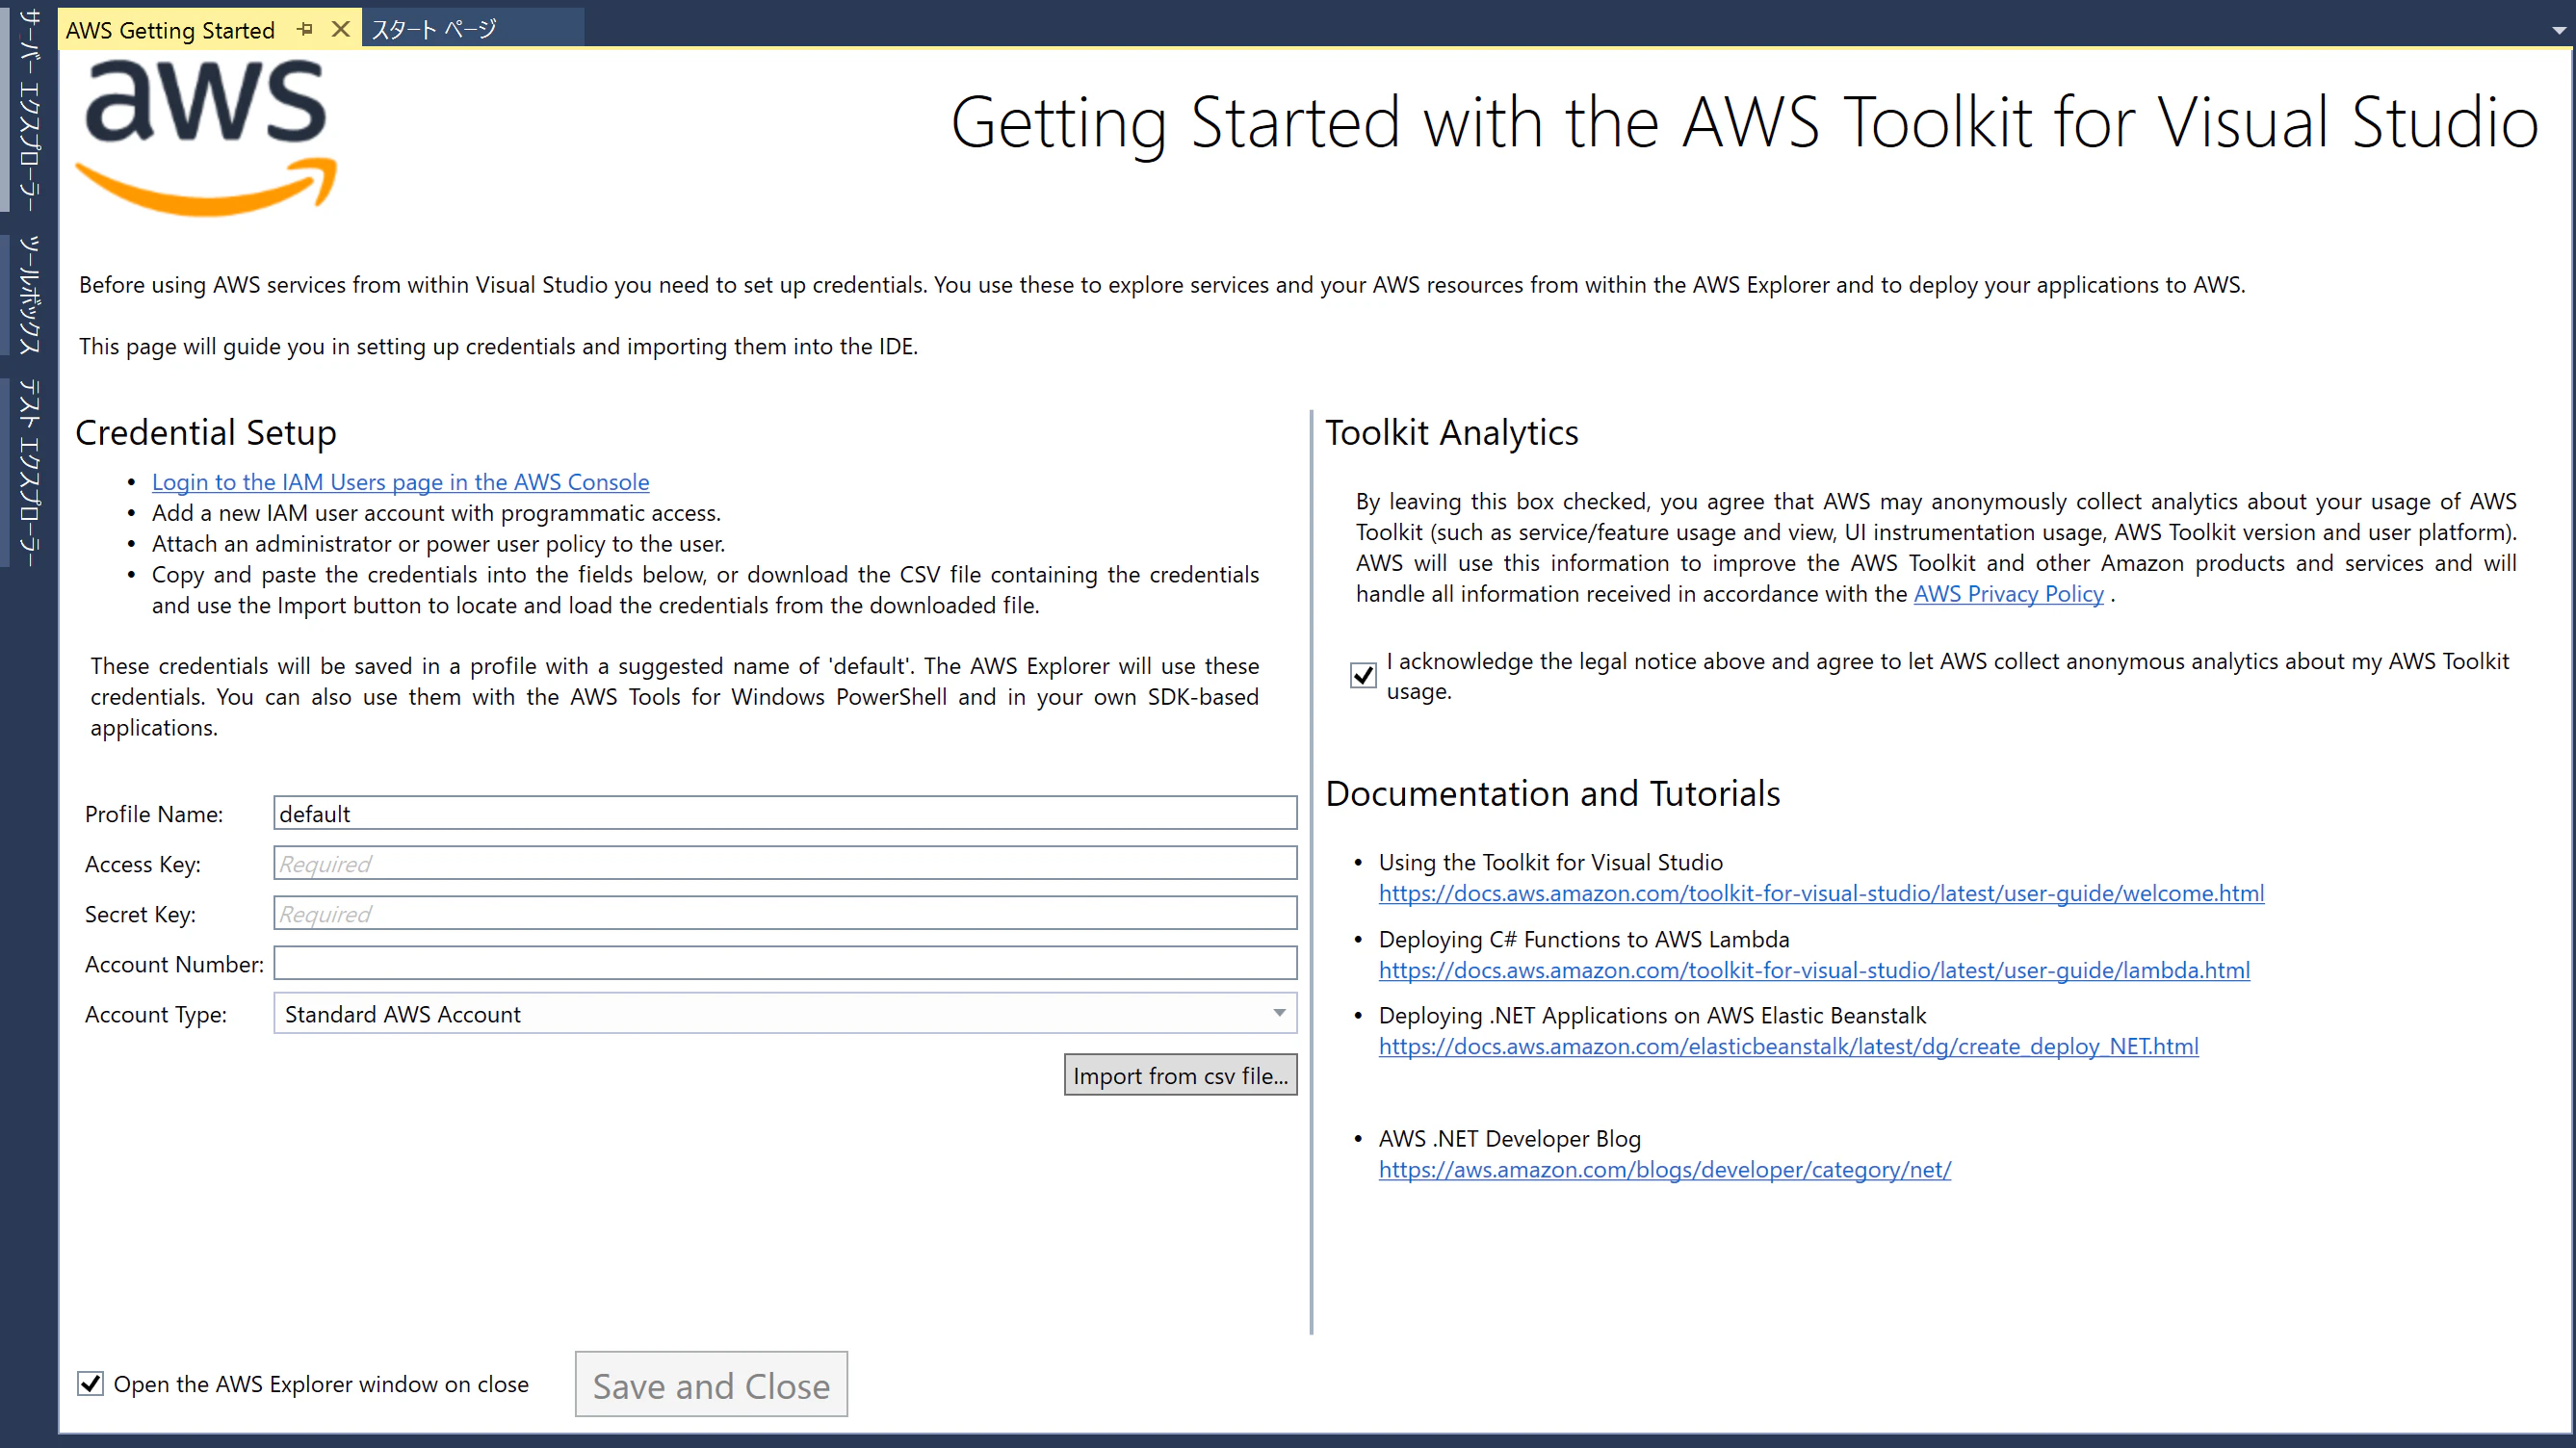Click the Account Number input field
This screenshot has width=2576, height=1448.
[x=785, y=963]
